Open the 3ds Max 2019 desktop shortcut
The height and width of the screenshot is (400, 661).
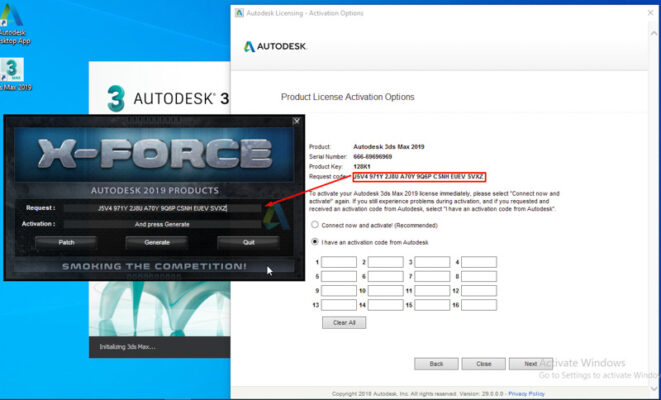(13, 75)
